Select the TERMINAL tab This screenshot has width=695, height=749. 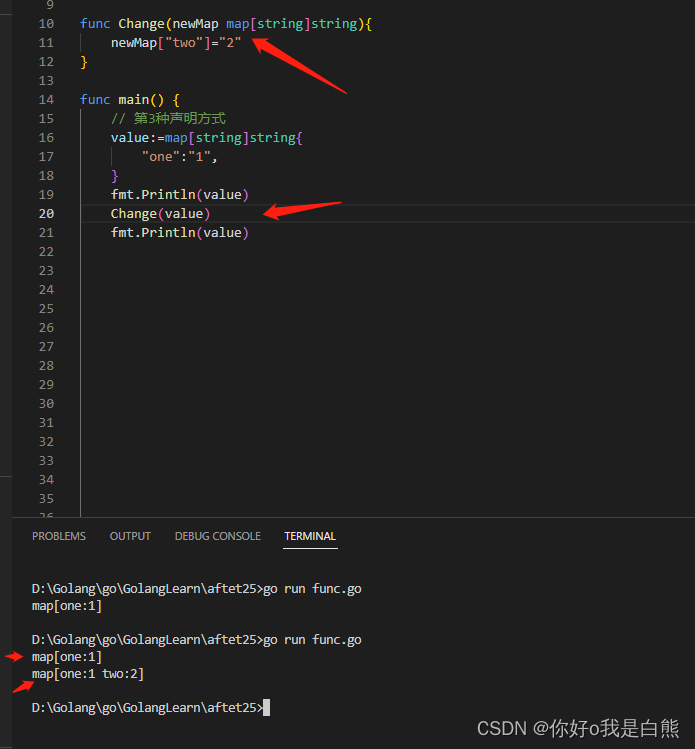pyautogui.click(x=310, y=536)
